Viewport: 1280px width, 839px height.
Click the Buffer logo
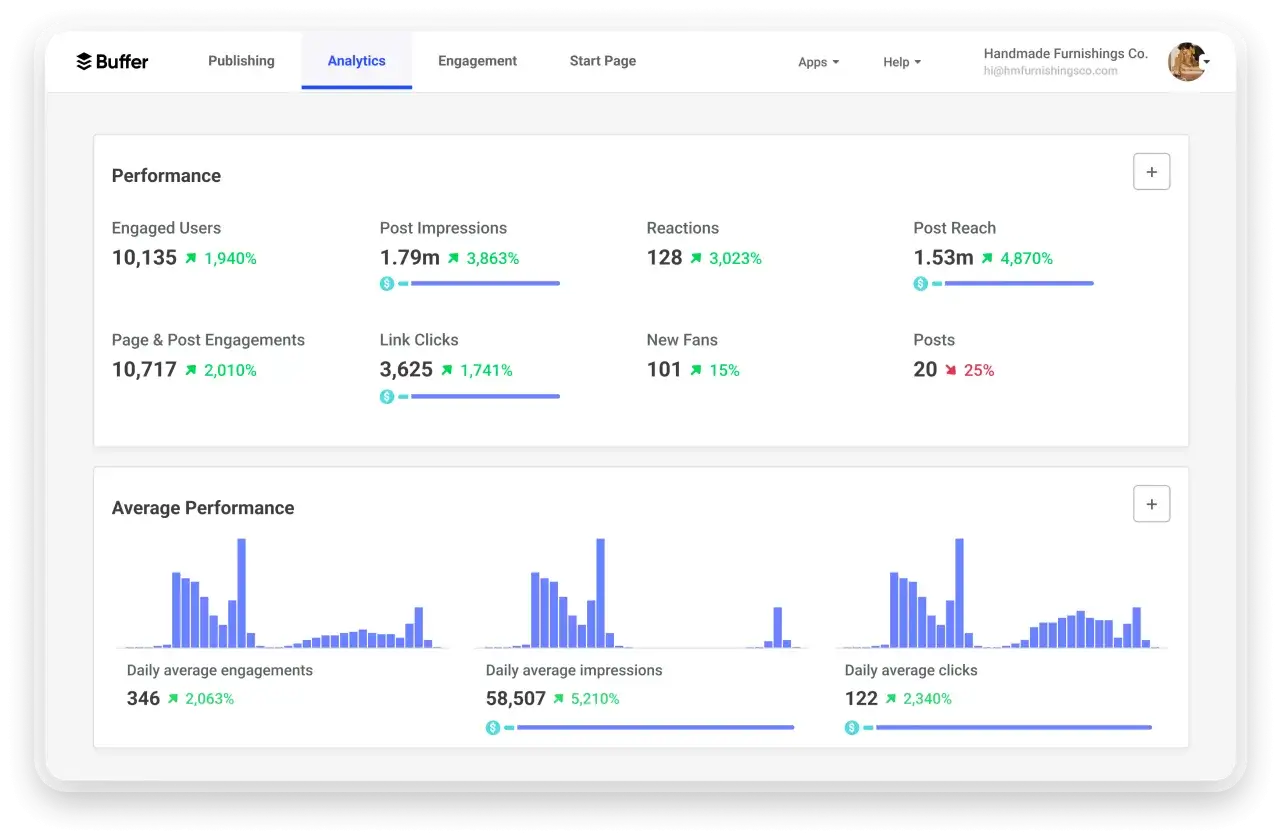(x=112, y=61)
